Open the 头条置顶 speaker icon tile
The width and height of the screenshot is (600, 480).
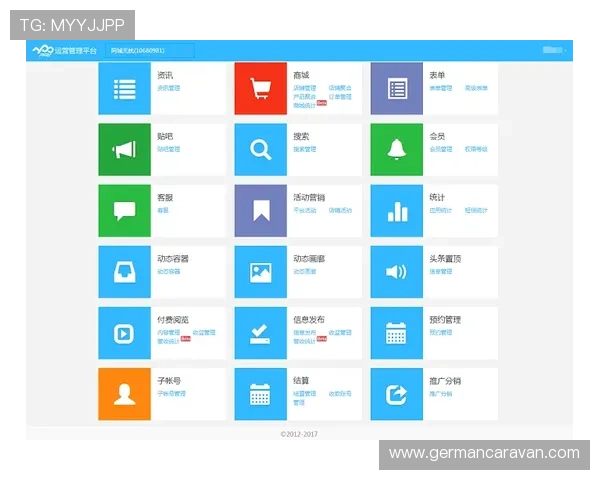pos(396,272)
